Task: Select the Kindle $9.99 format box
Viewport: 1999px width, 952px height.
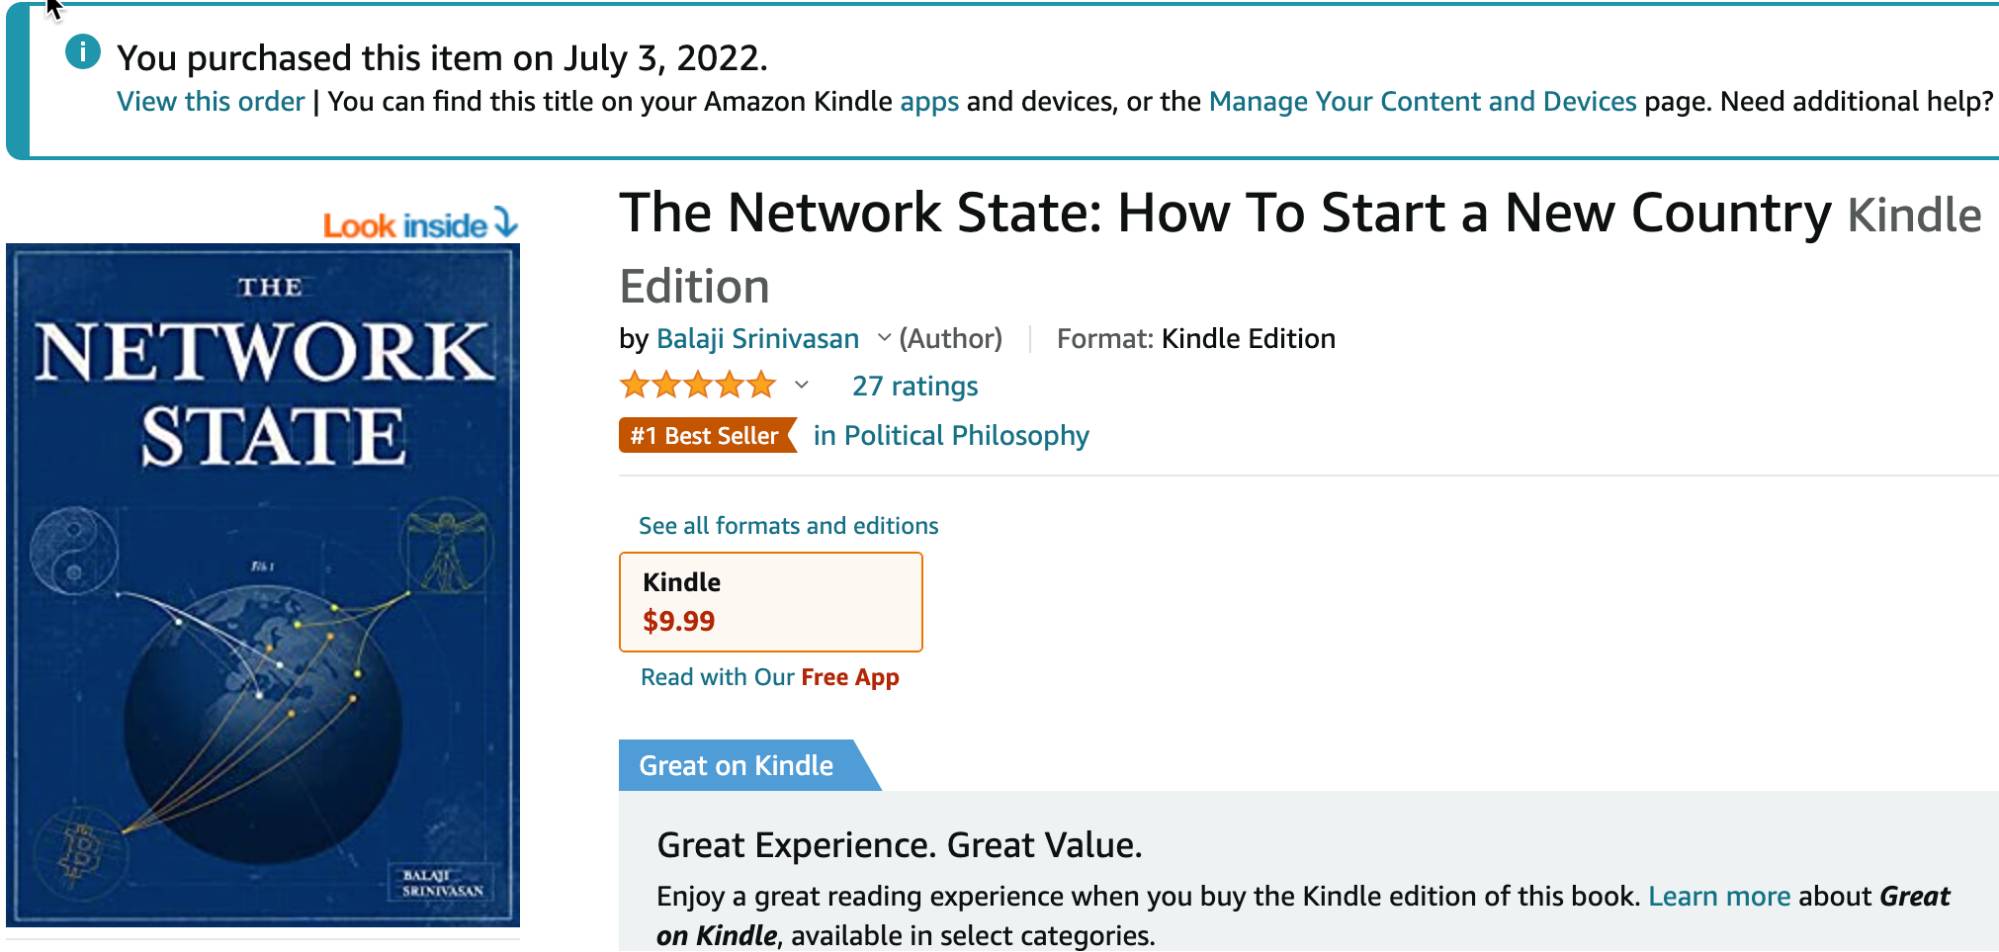Action: coord(770,602)
